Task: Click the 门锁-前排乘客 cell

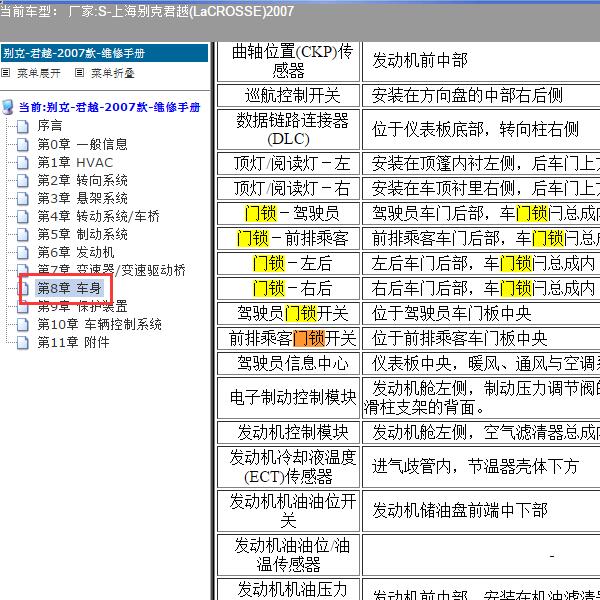Action: click(289, 238)
